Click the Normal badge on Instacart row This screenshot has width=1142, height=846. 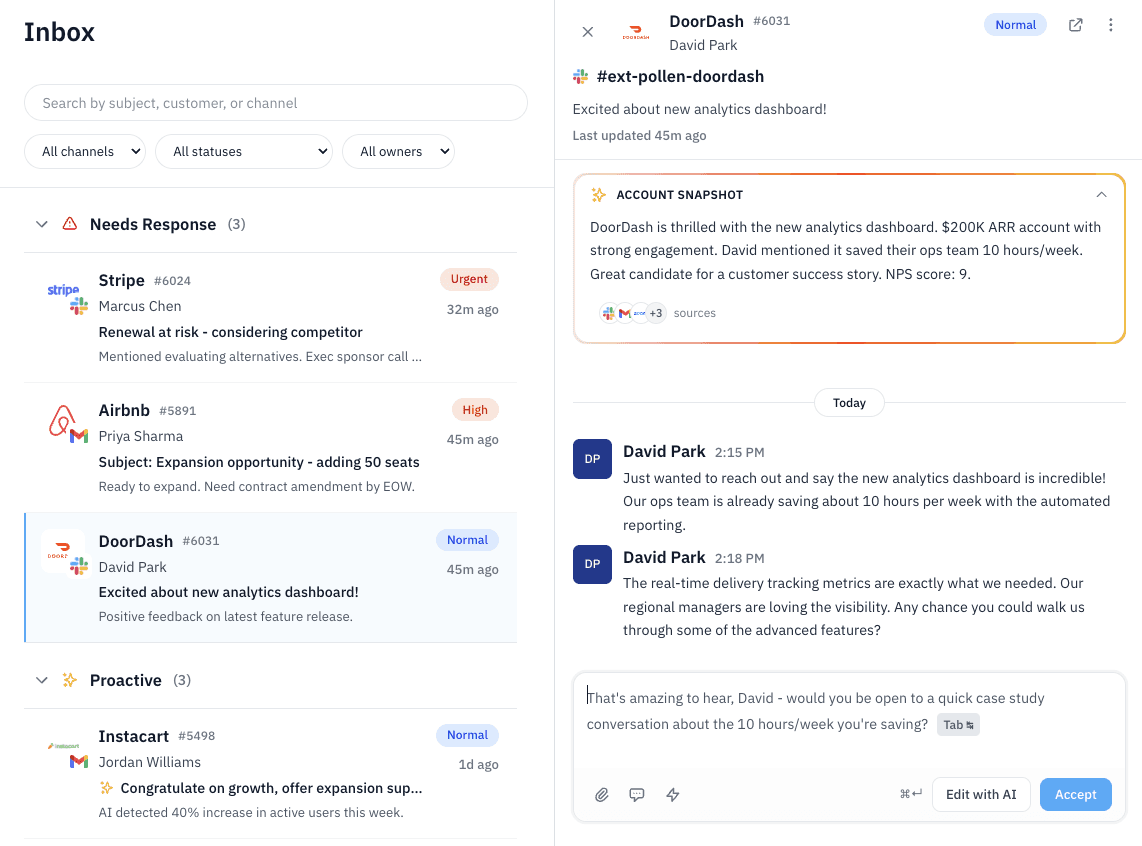point(468,735)
